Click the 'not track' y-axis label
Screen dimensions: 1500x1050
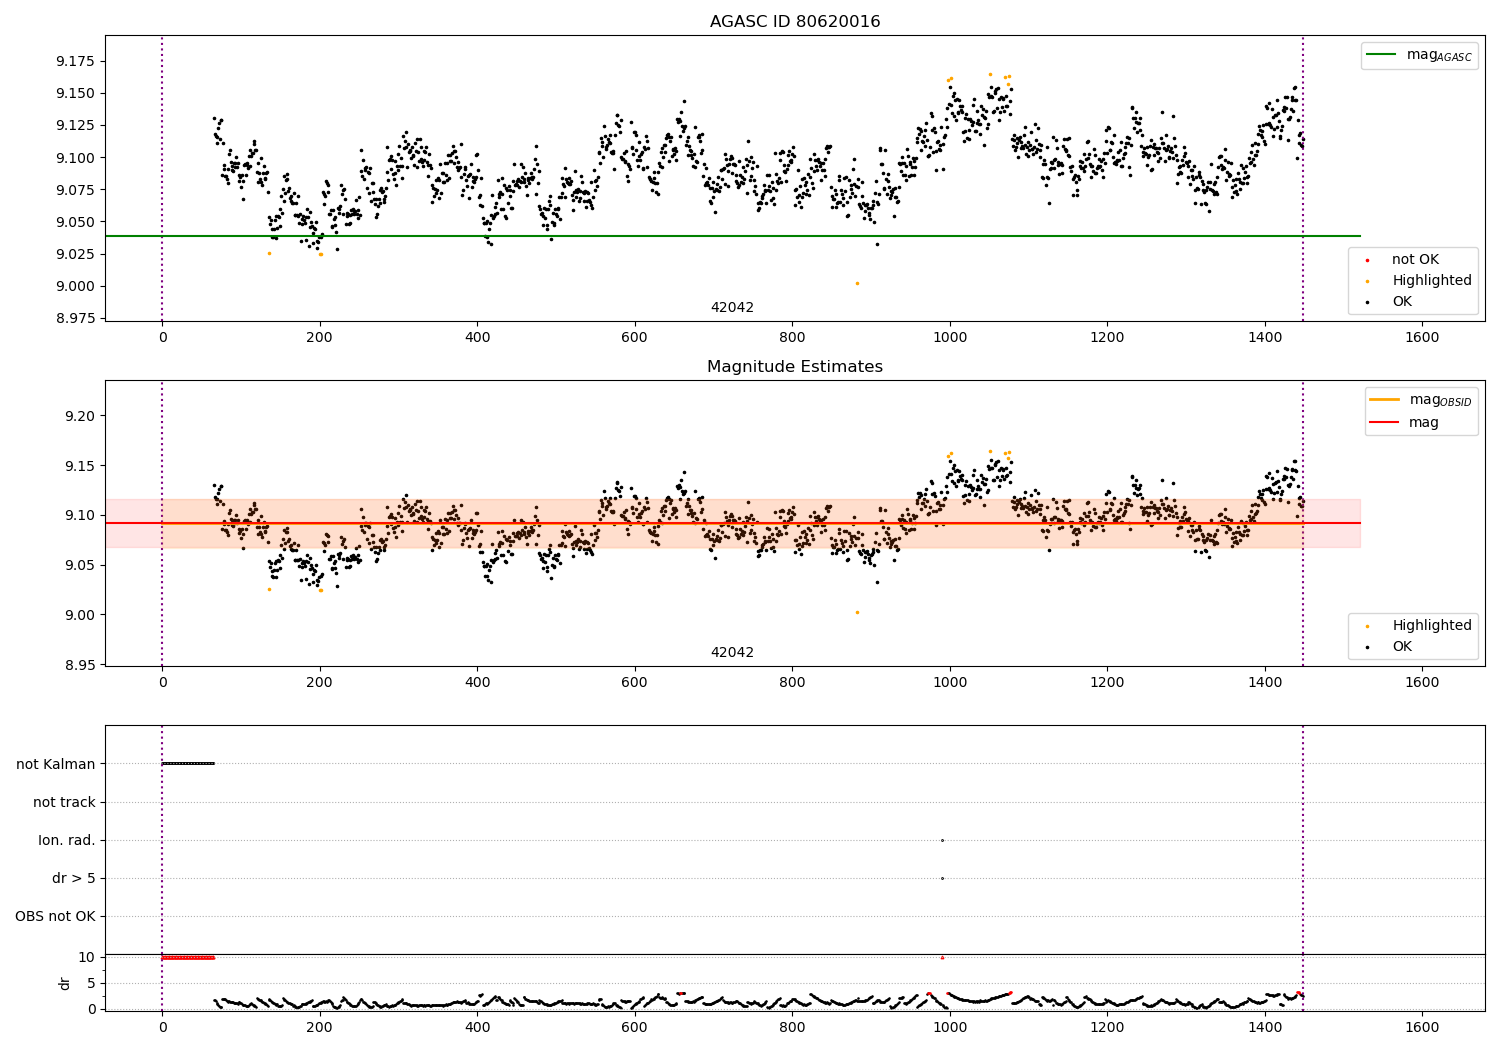64,802
